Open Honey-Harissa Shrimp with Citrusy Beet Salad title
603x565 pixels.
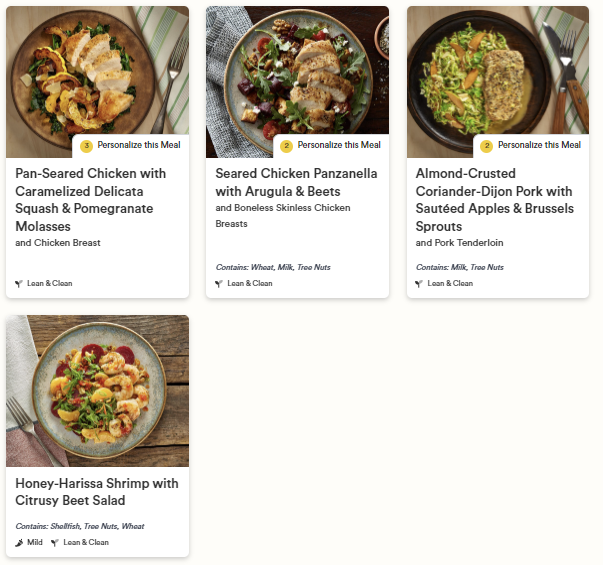click(x=96, y=492)
